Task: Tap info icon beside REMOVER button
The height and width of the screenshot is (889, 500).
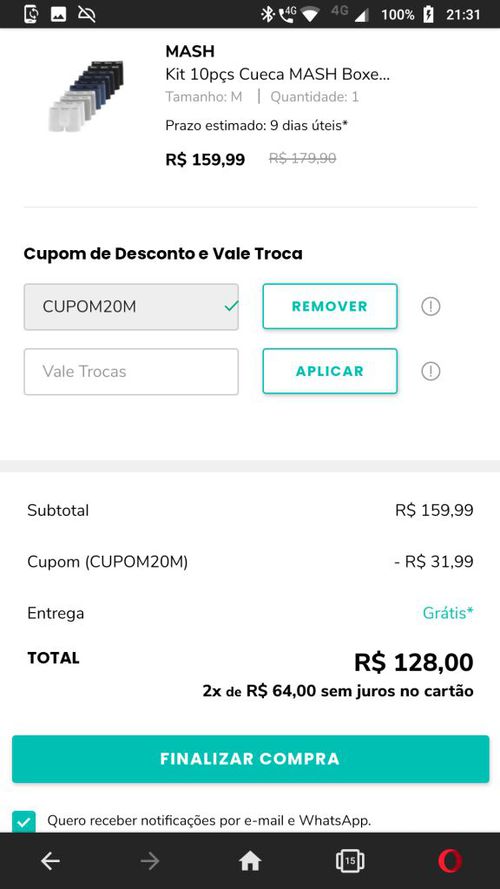Action: tap(431, 307)
